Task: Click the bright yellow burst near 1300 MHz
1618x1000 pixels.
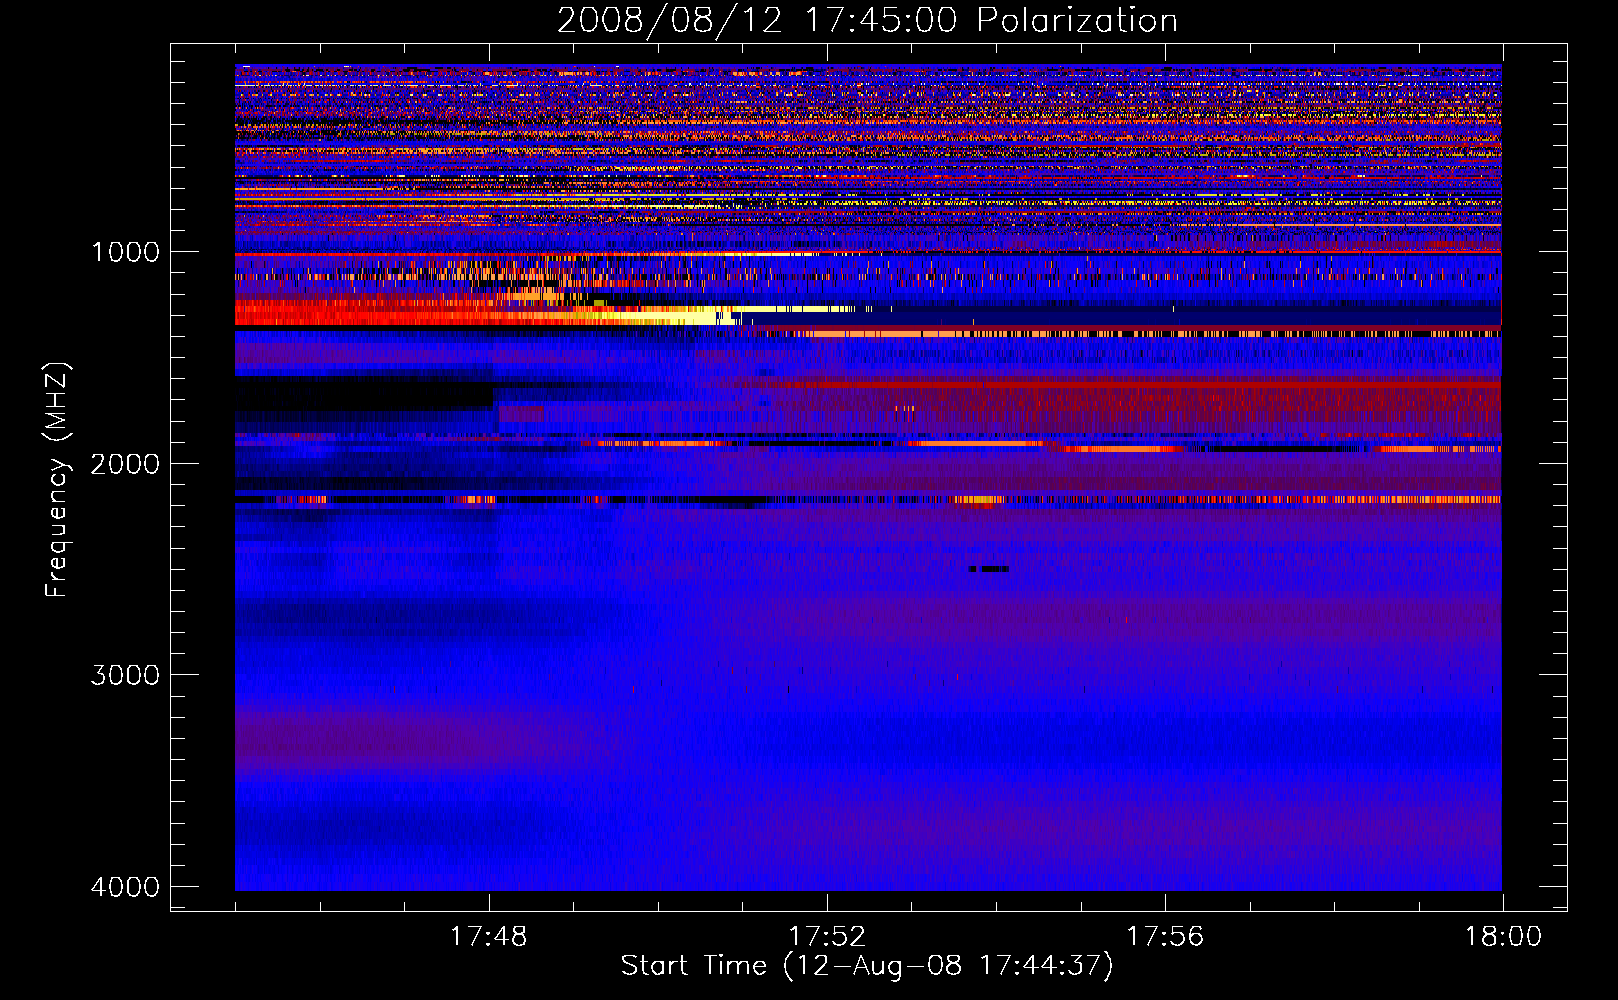Action: click(665, 316)
